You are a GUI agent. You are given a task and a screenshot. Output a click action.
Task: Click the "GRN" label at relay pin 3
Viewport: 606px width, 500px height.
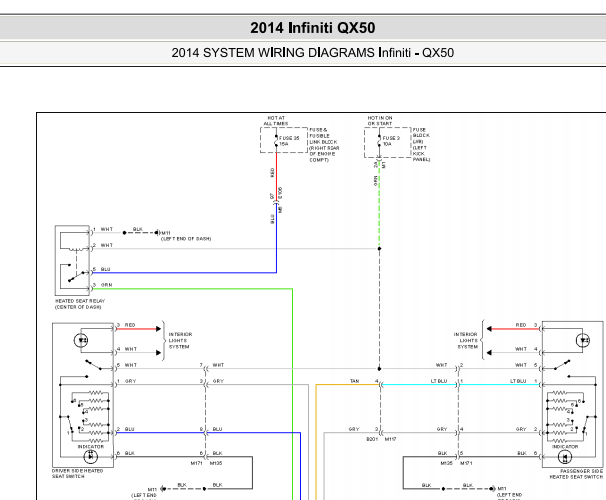coord(106,285)
